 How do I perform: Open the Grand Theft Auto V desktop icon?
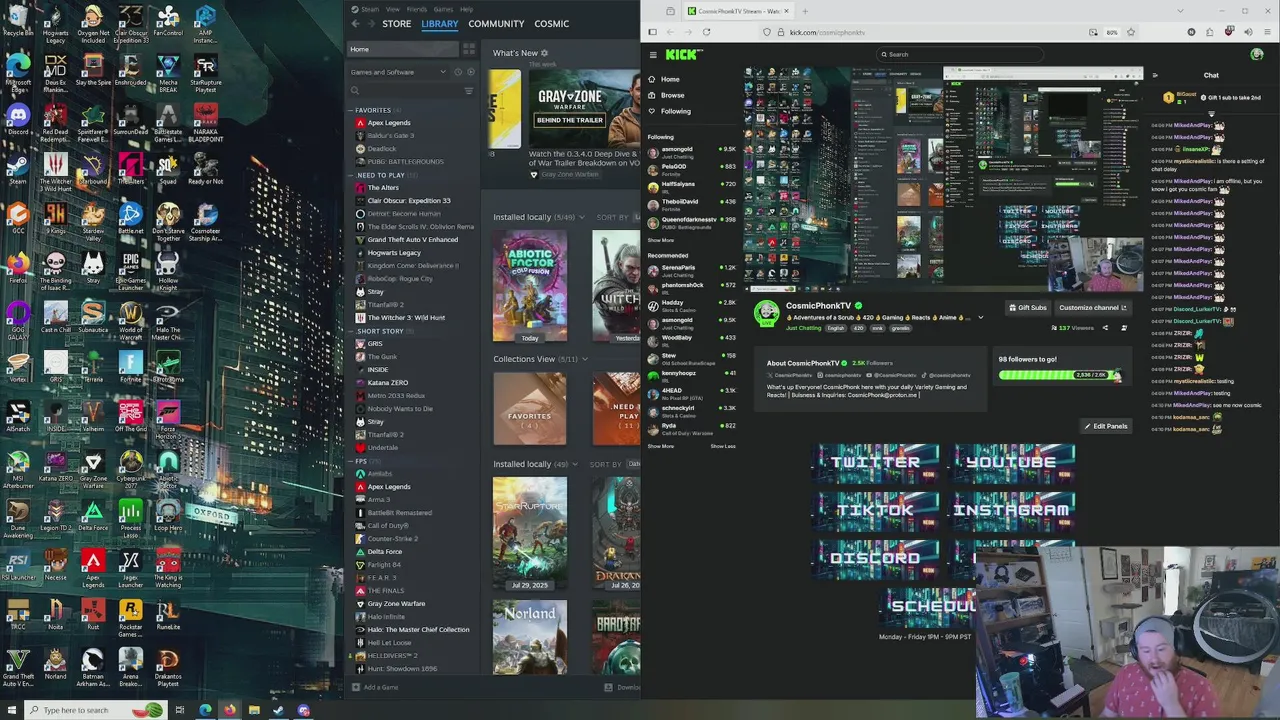18,668
